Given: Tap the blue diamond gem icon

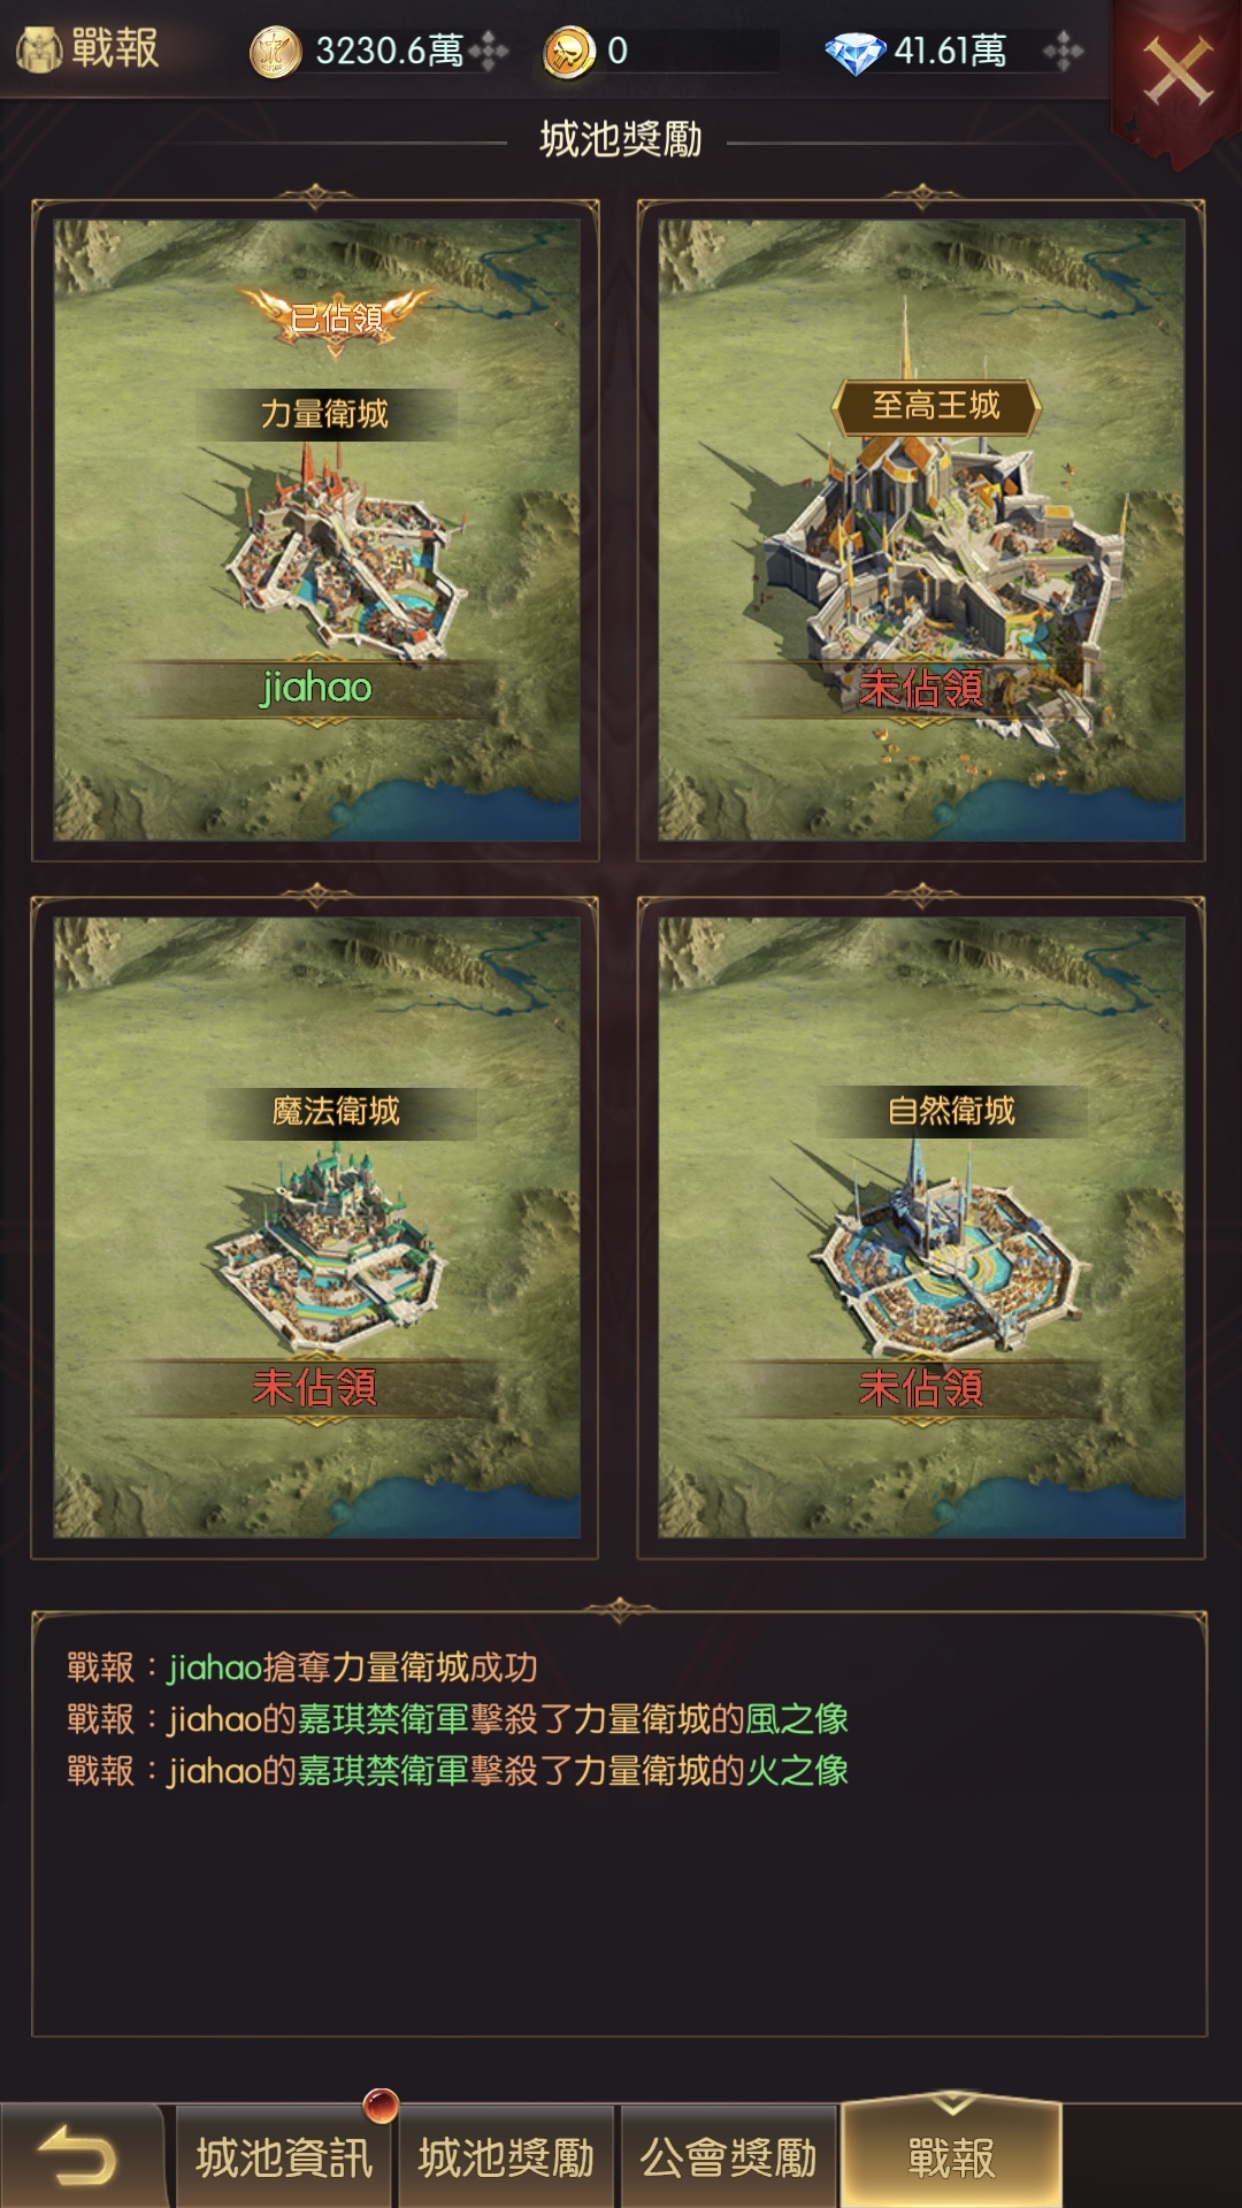Looking at the screenshot, I should 855,53.
